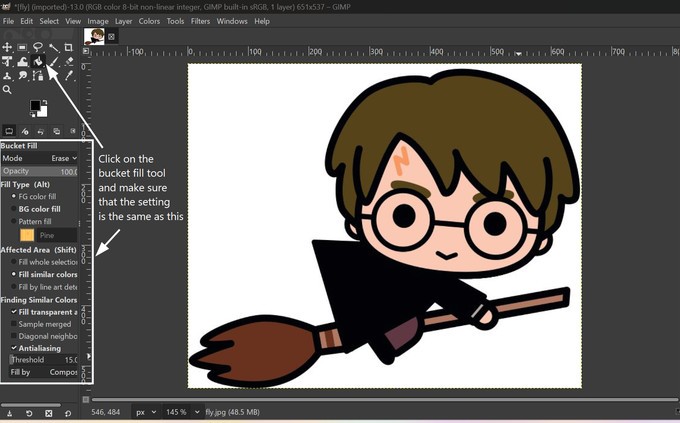Adjust the Threshold slider
Image resolution: width=680 pixels, height=423 pixels.
43,360
